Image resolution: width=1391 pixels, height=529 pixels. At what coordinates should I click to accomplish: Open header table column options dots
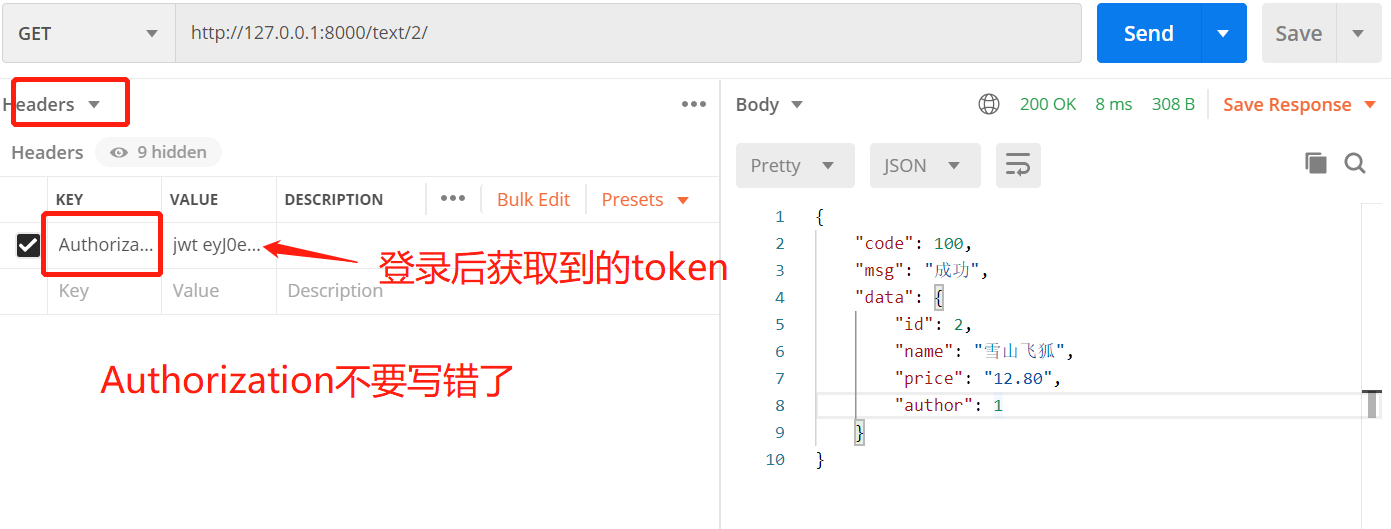click(x=453, y=198)
